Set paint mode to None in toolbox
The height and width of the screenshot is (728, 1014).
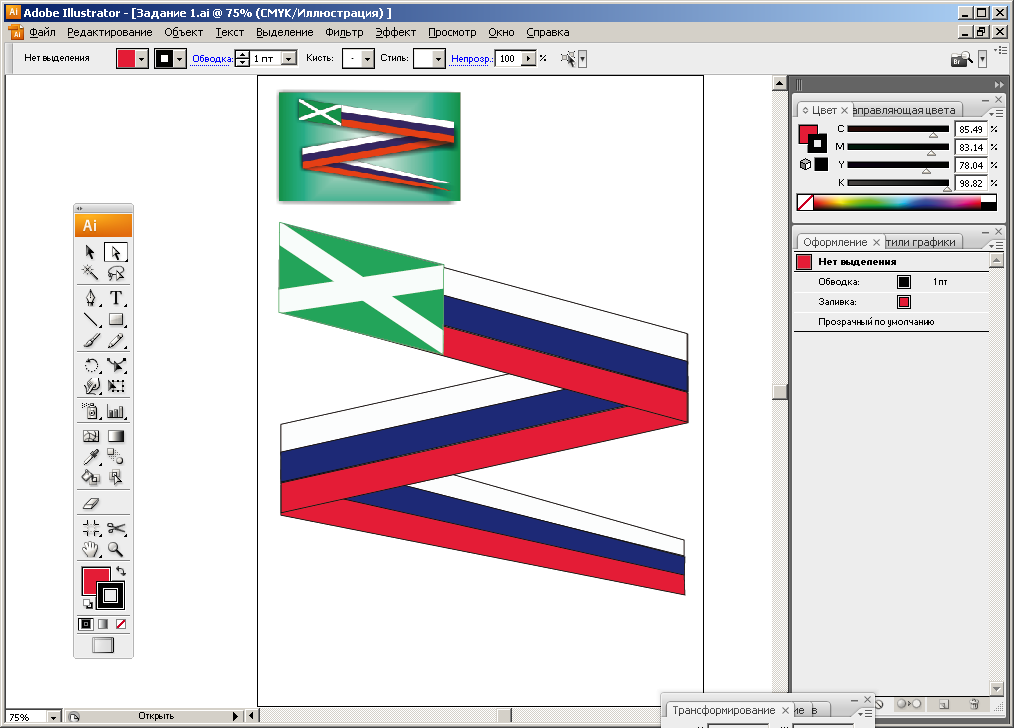point(121,624)
